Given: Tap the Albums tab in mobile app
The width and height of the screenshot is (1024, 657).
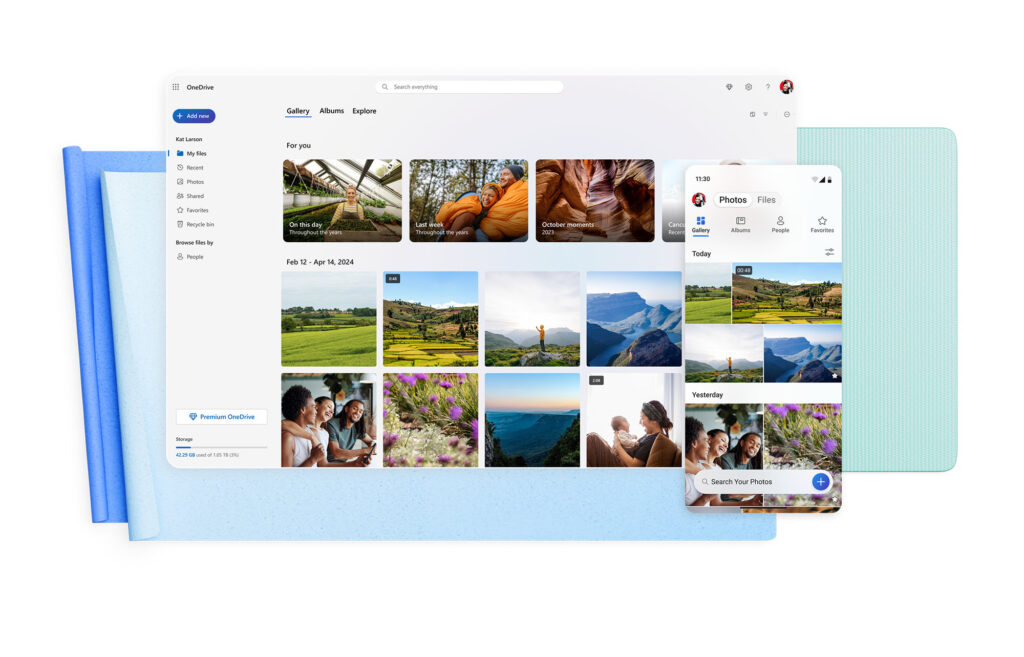Looking at the screenshot, I should 741,225.
